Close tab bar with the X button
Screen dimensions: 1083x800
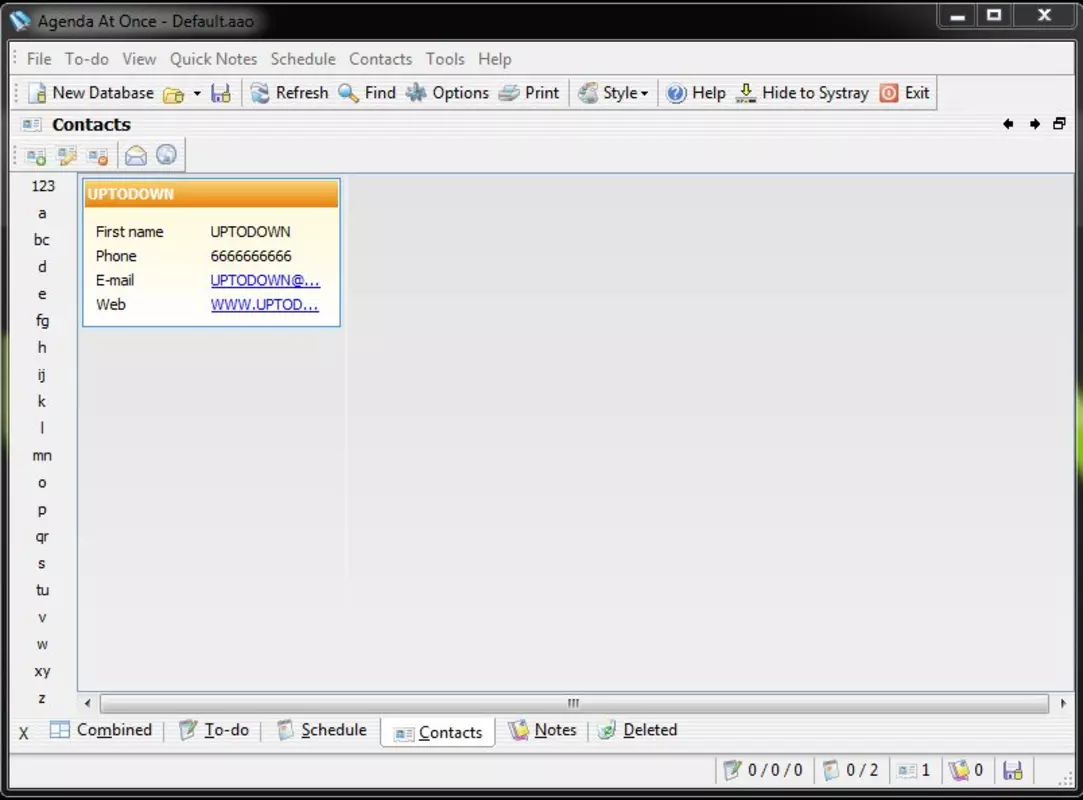23,734
